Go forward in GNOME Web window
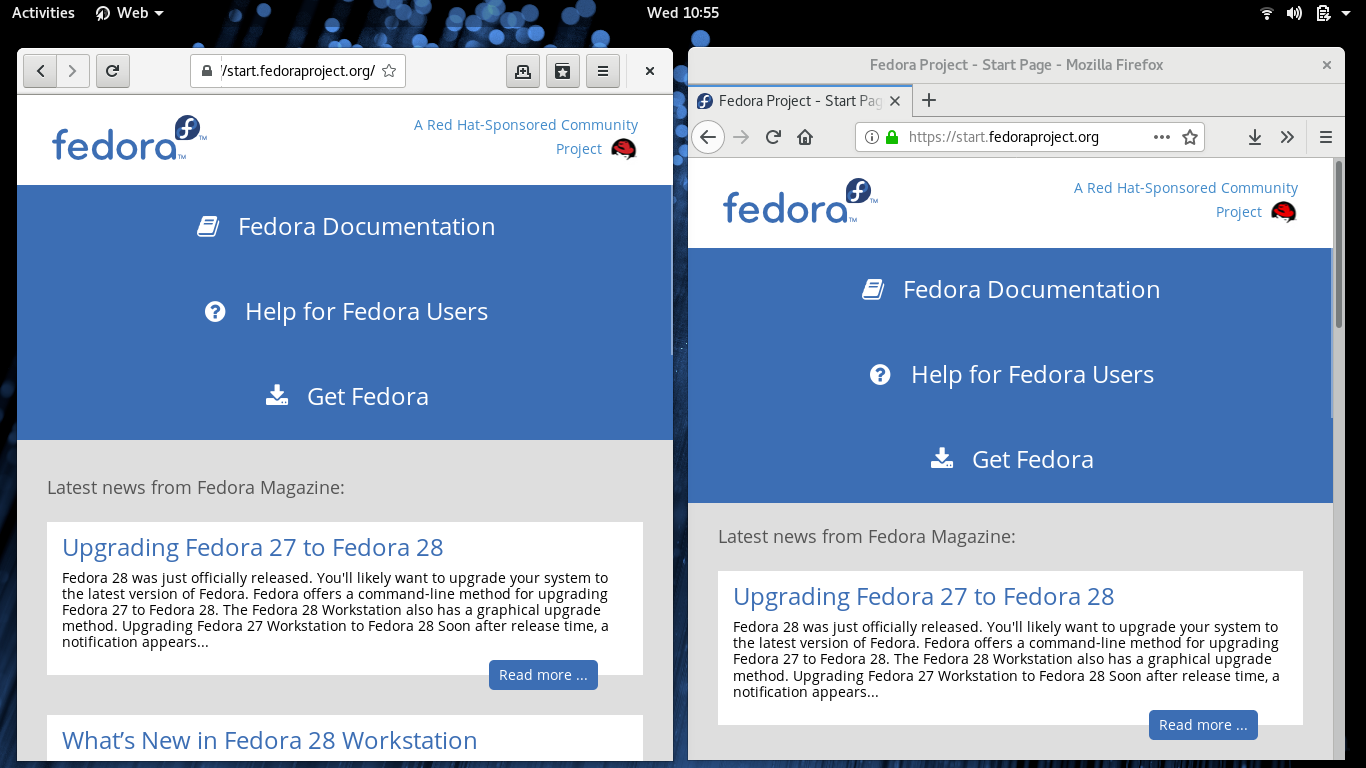The width and height of the screenshot is (1366, 768). pos(72,71)
